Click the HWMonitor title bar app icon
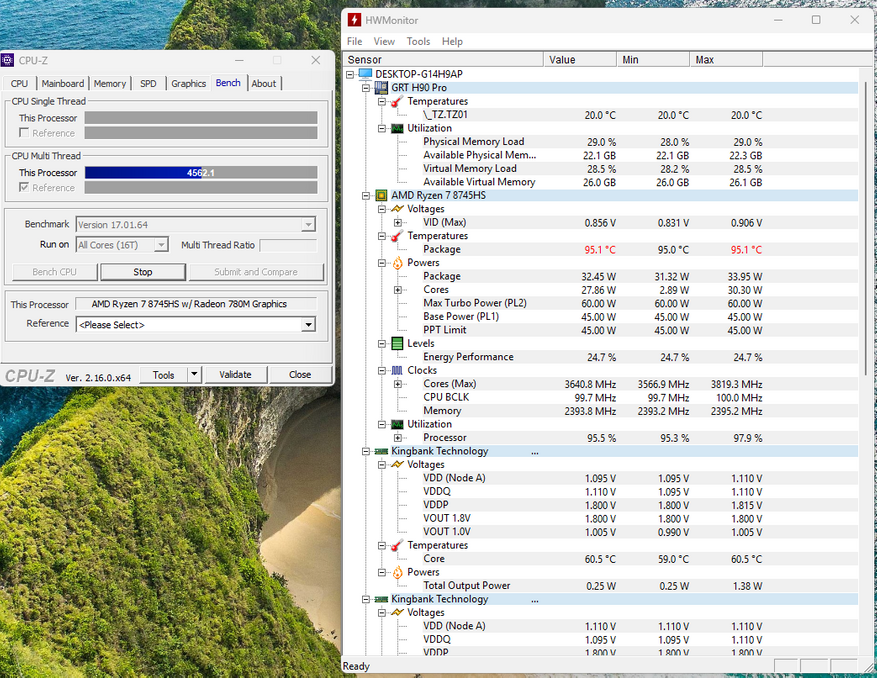877x678 pixels. [x=356, y=20]
